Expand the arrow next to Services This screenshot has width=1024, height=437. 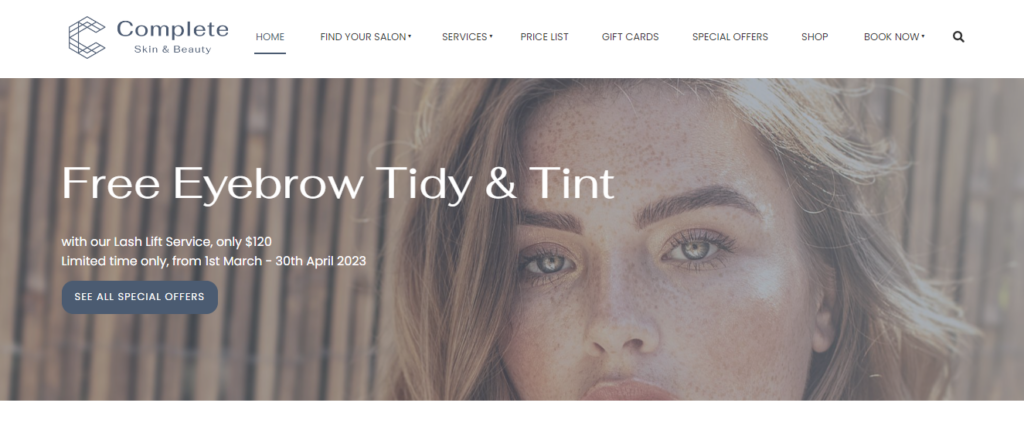click(490, 37)
